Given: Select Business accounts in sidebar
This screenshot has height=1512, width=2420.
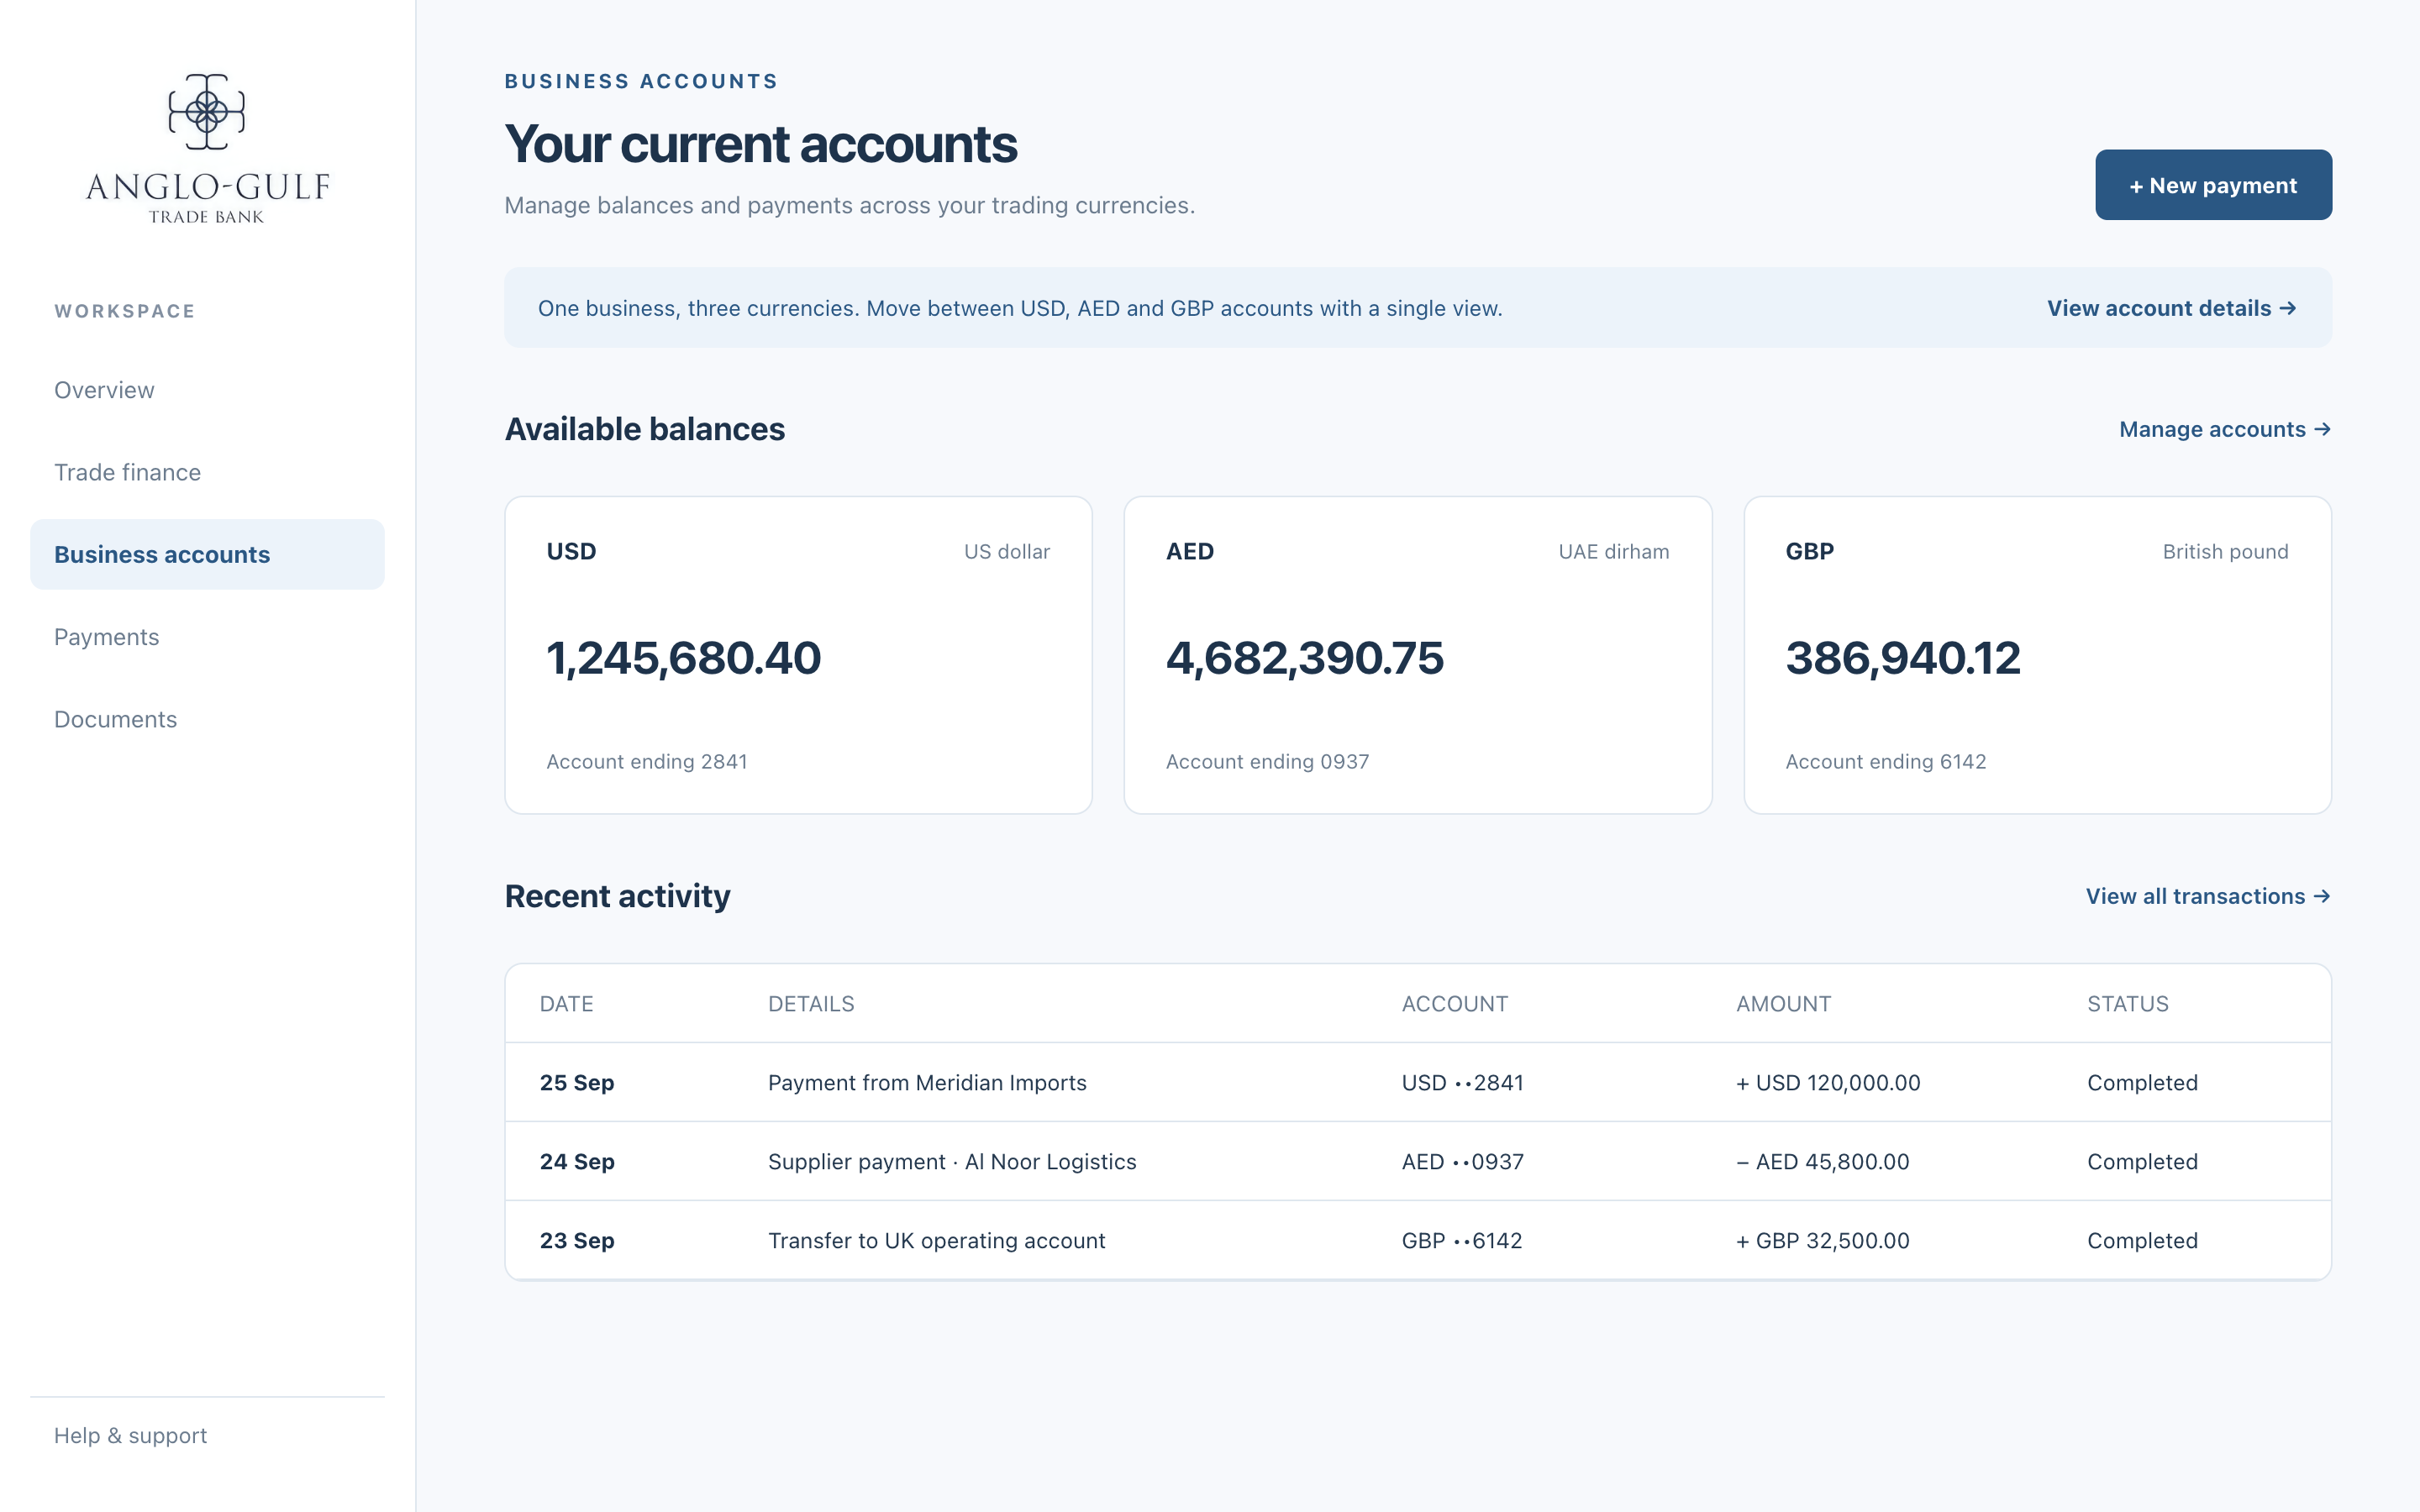Looking at the screenshot, I should tap(207, 554).
